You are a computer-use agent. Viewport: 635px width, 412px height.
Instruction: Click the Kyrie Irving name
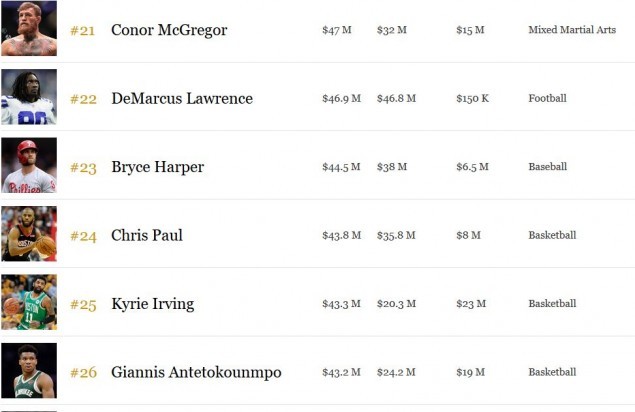(152, 304)
